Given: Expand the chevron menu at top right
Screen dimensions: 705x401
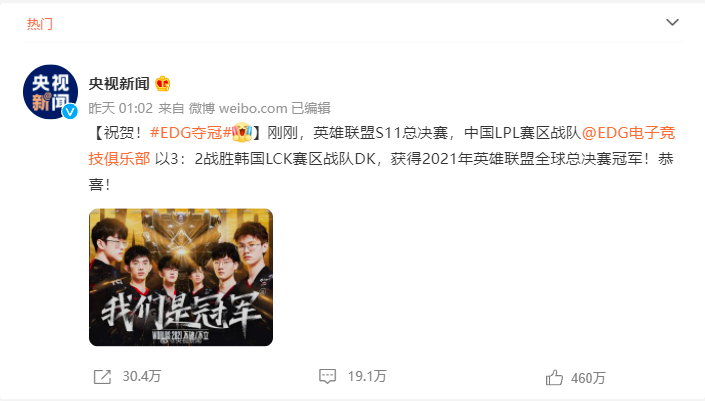Looking at the screenshot, I should [672, 22].
